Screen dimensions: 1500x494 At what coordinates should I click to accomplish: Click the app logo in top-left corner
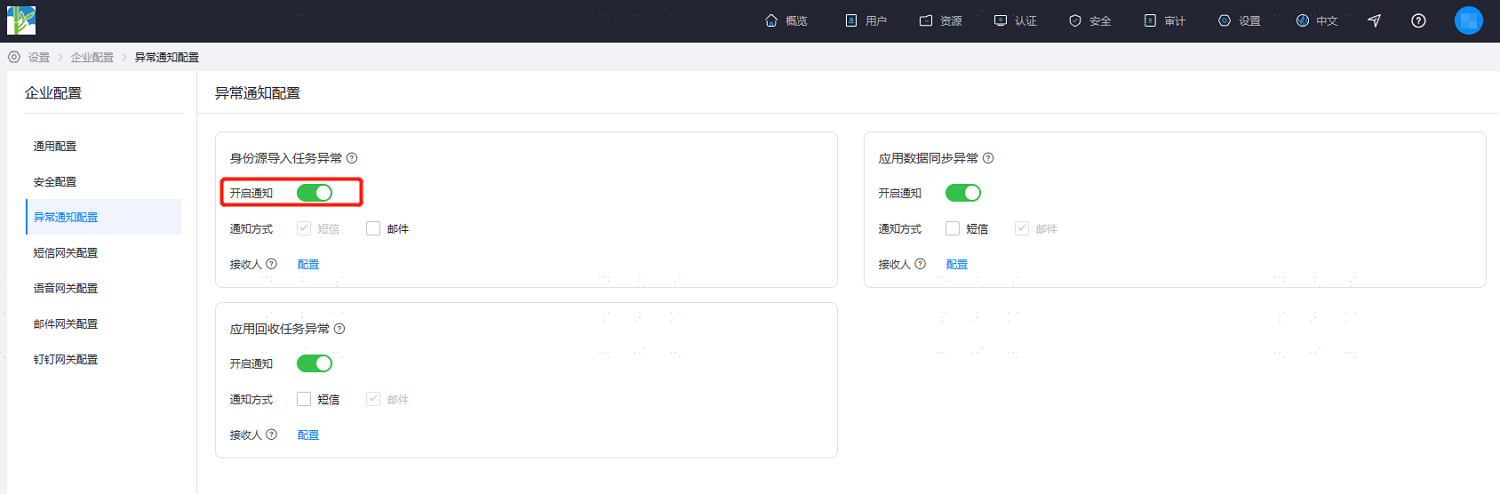coord(21,20)
